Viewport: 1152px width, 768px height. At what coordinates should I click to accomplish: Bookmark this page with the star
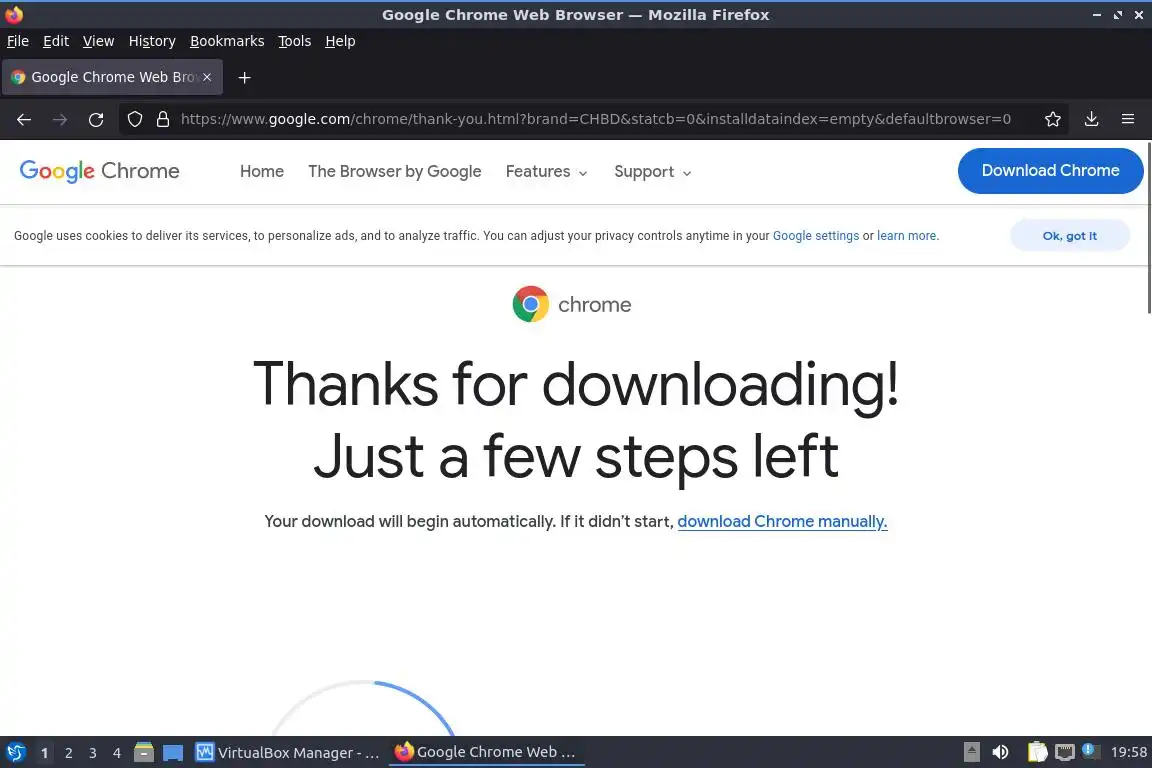1053,119
